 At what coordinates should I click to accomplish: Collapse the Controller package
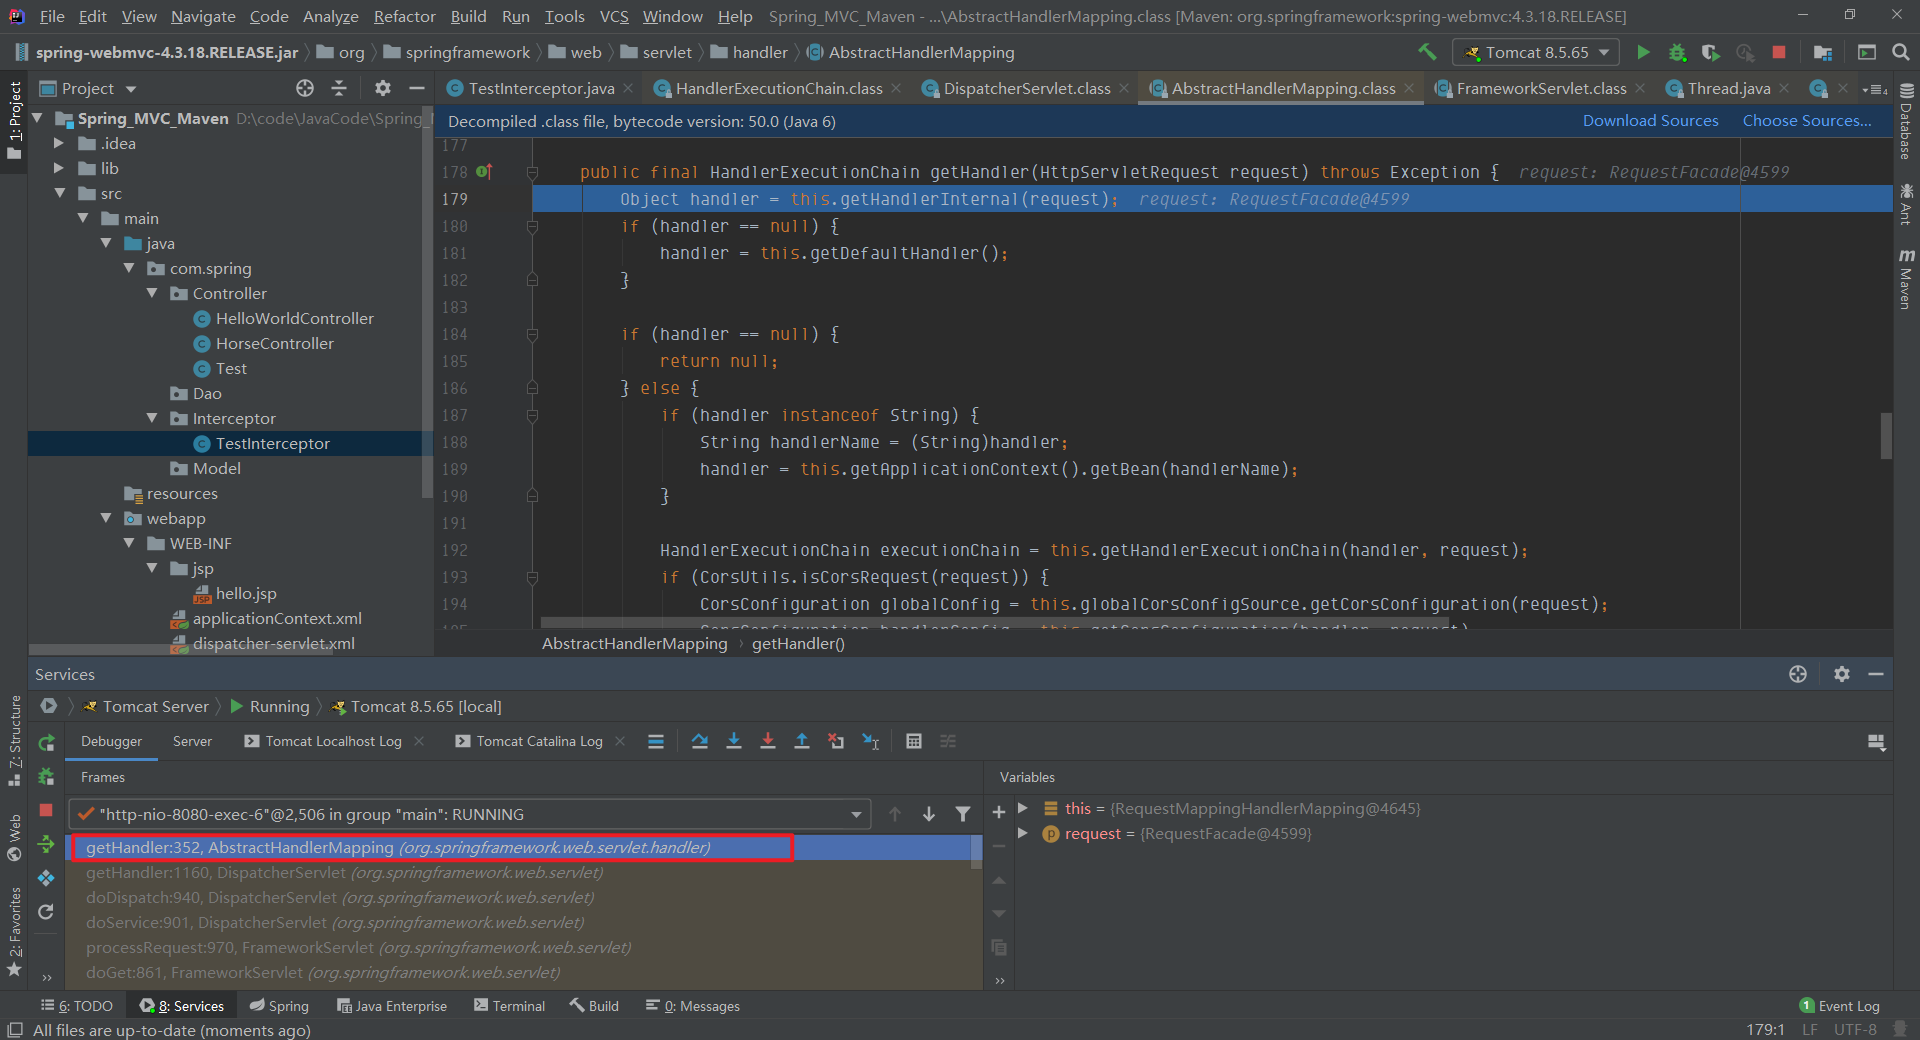[x=152, y=293]
